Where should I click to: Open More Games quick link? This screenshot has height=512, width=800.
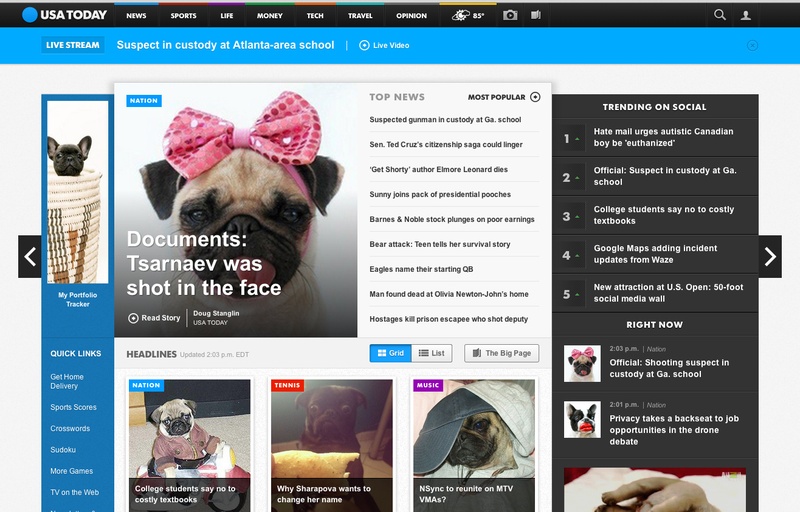(x=71, y=471)
